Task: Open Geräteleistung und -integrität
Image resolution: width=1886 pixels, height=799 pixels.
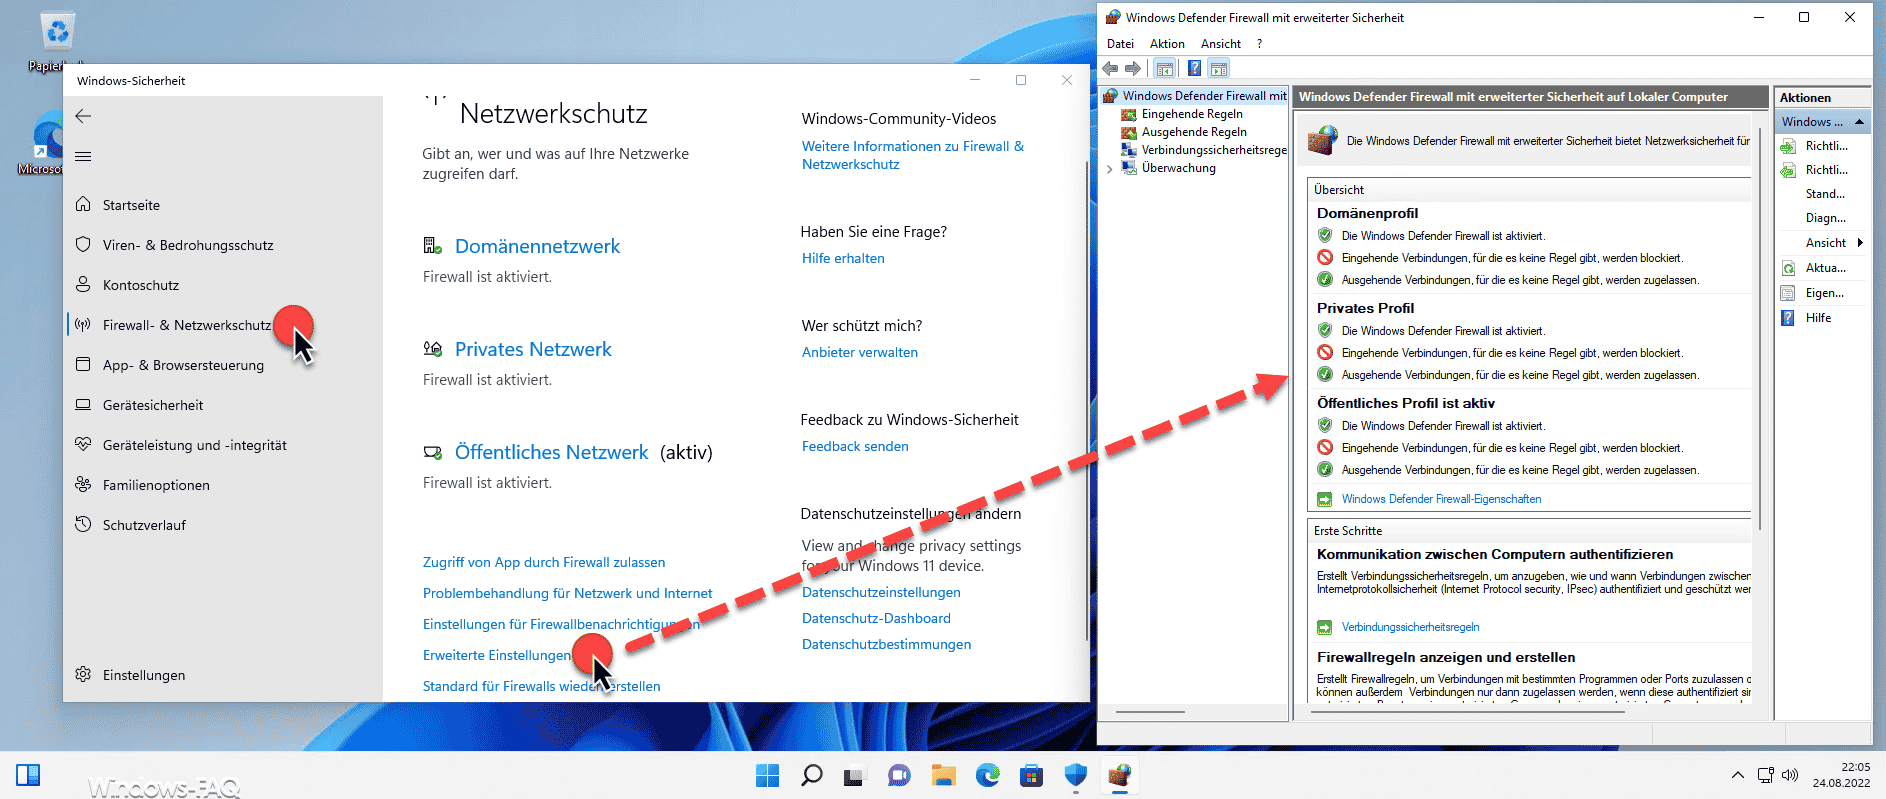Action: point(194,445)
